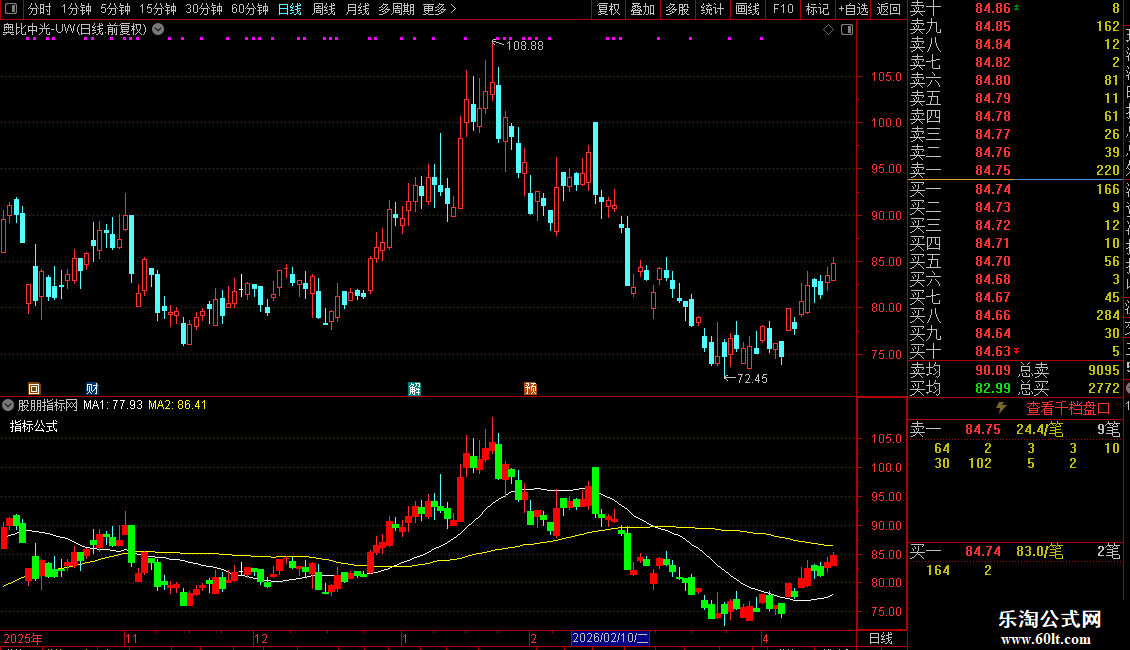
Task: Click the 100.0 label on the main price axis
Action: coord(886,123)
